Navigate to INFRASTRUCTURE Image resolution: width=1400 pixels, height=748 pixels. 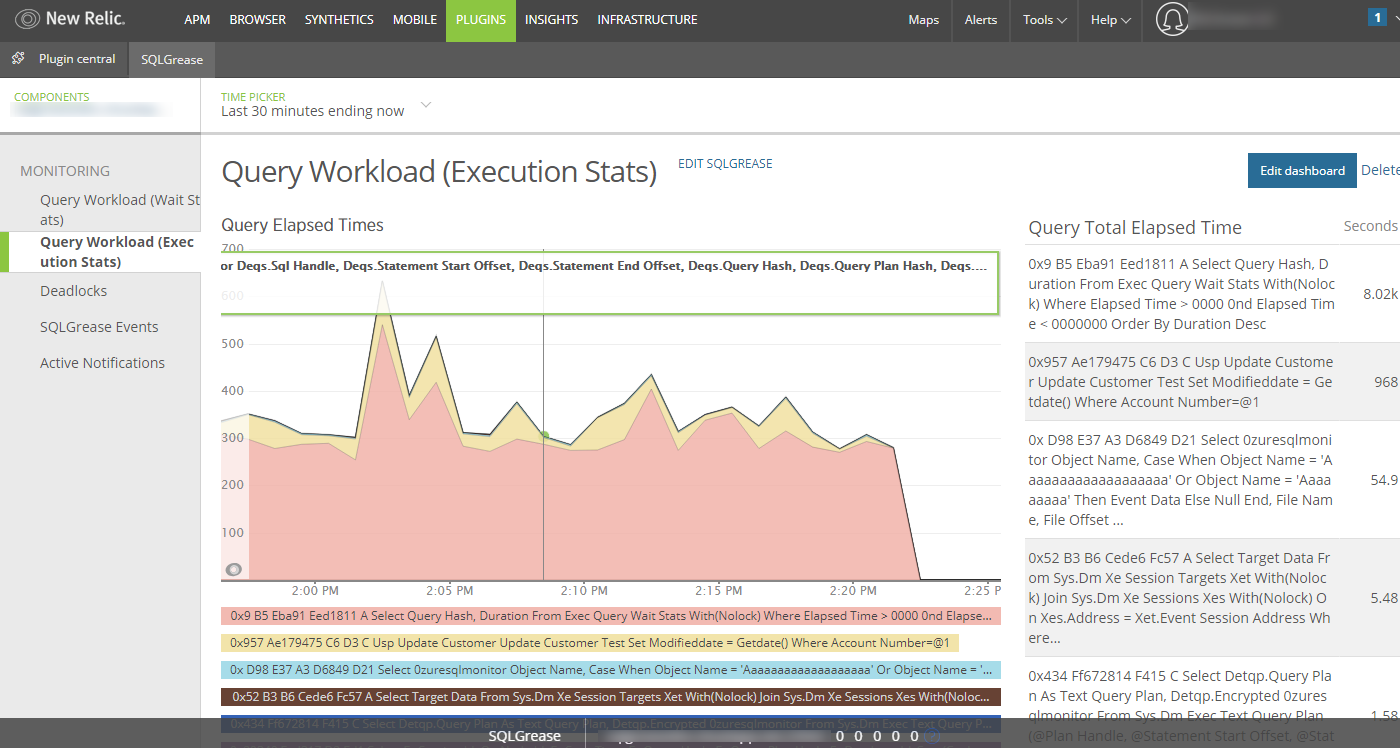point(648,20)
